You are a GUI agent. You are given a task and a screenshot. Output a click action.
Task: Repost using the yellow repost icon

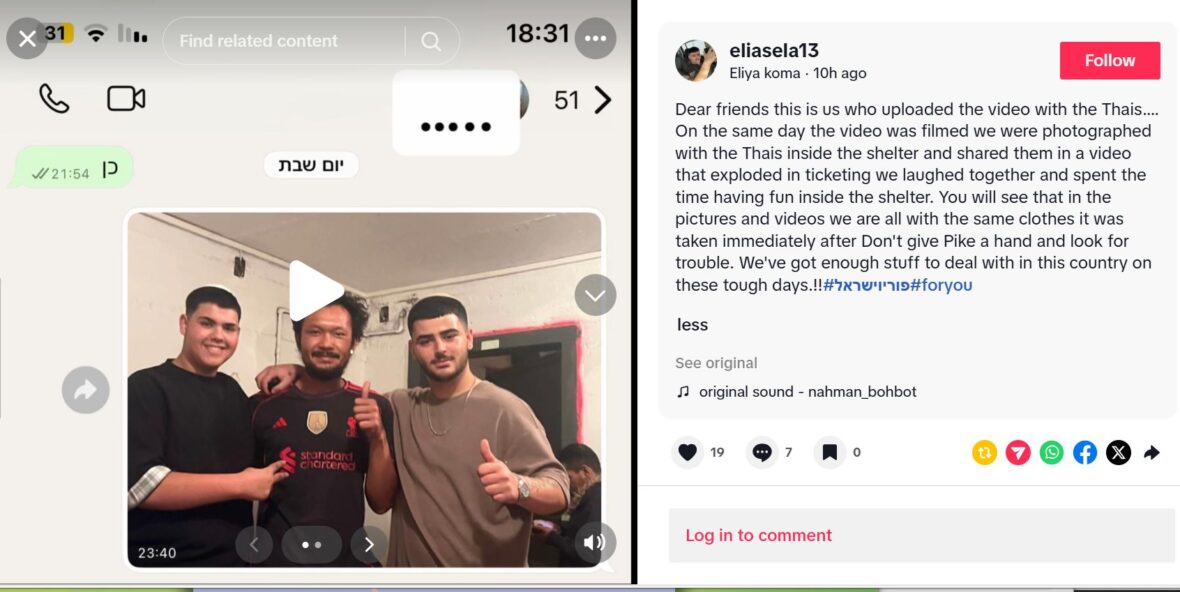[x=984, y=452]
